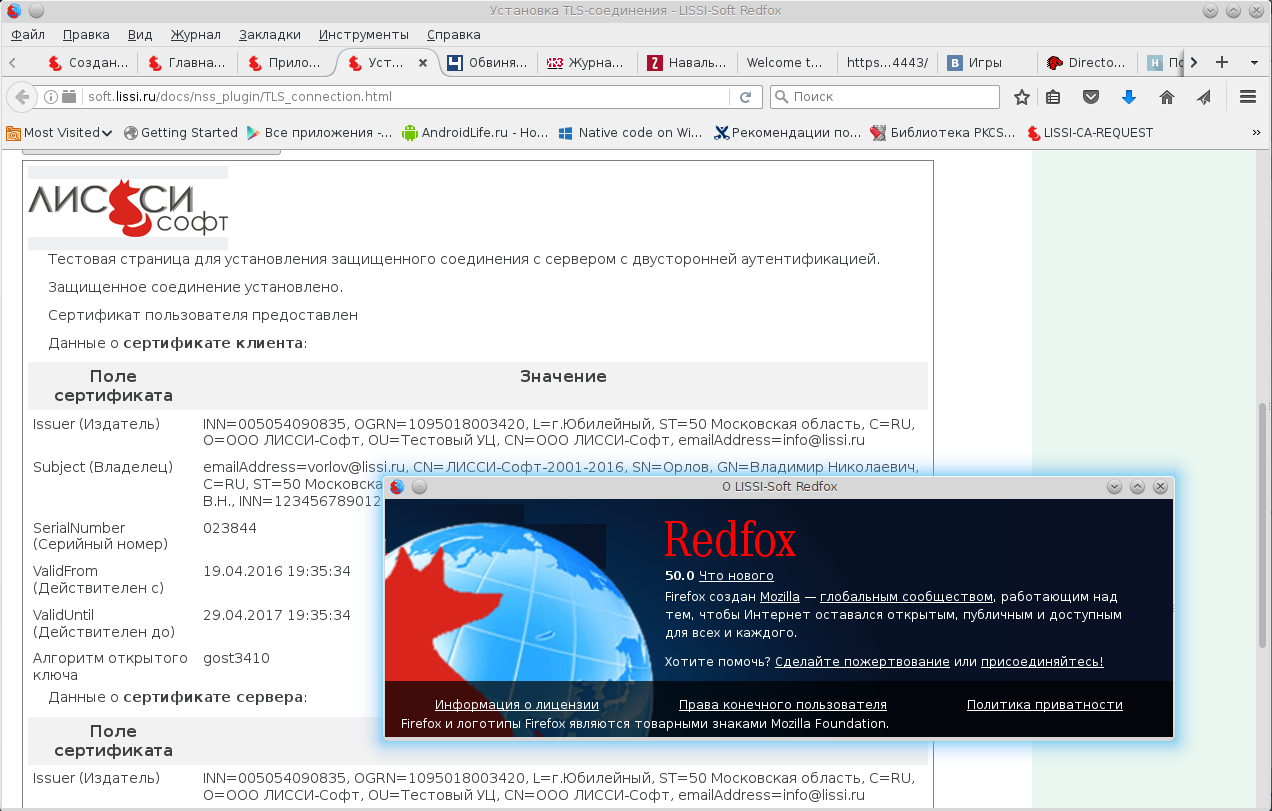The image size is (1272, 811).
Task: Switch to the 'Главна...' tab
Action: click(x=187, y=62)
